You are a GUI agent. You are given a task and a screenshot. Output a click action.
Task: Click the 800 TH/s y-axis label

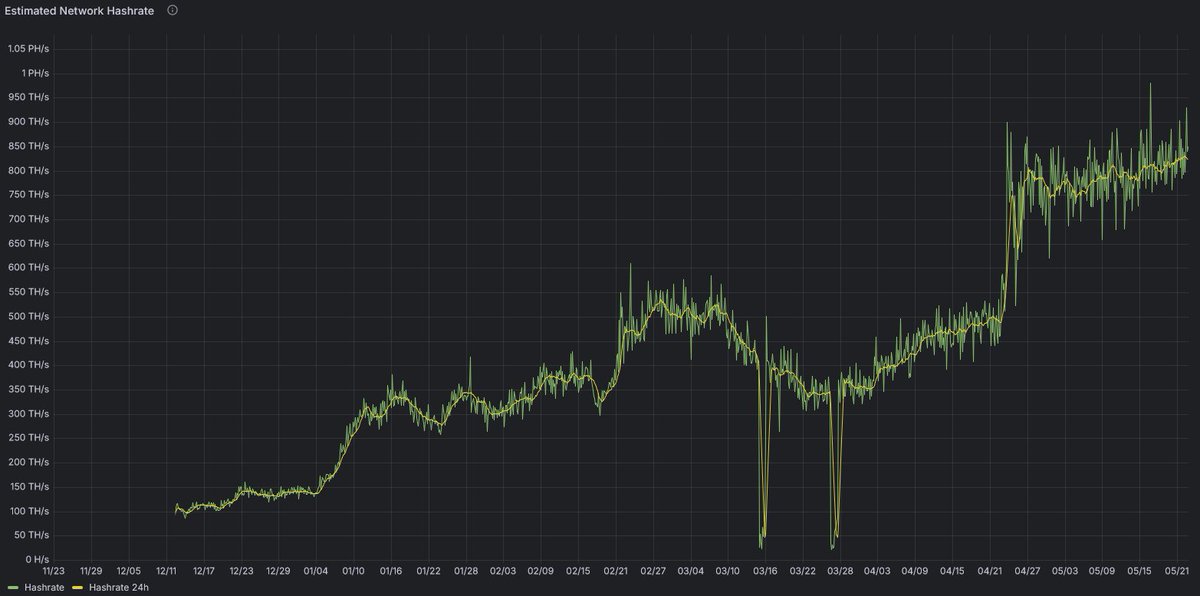coord(29,170)
